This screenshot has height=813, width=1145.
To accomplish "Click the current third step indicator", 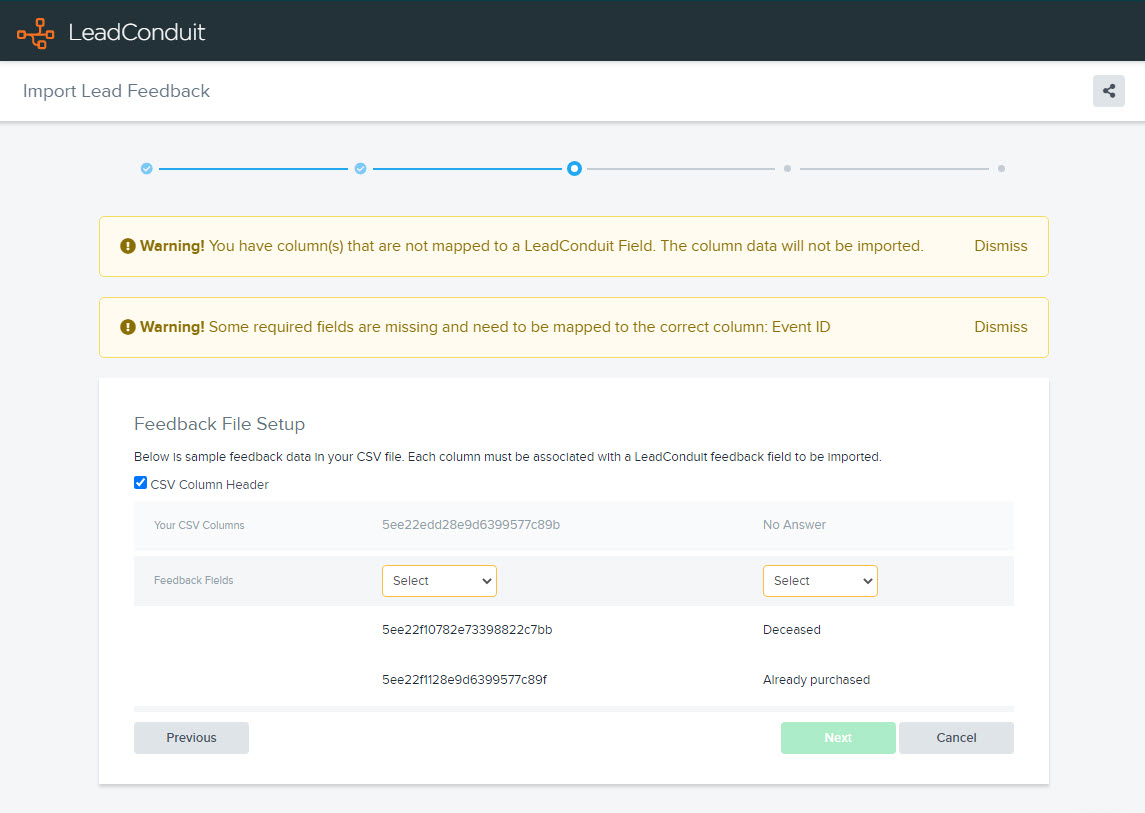I will pyautogui.click(x=574, y=169).
